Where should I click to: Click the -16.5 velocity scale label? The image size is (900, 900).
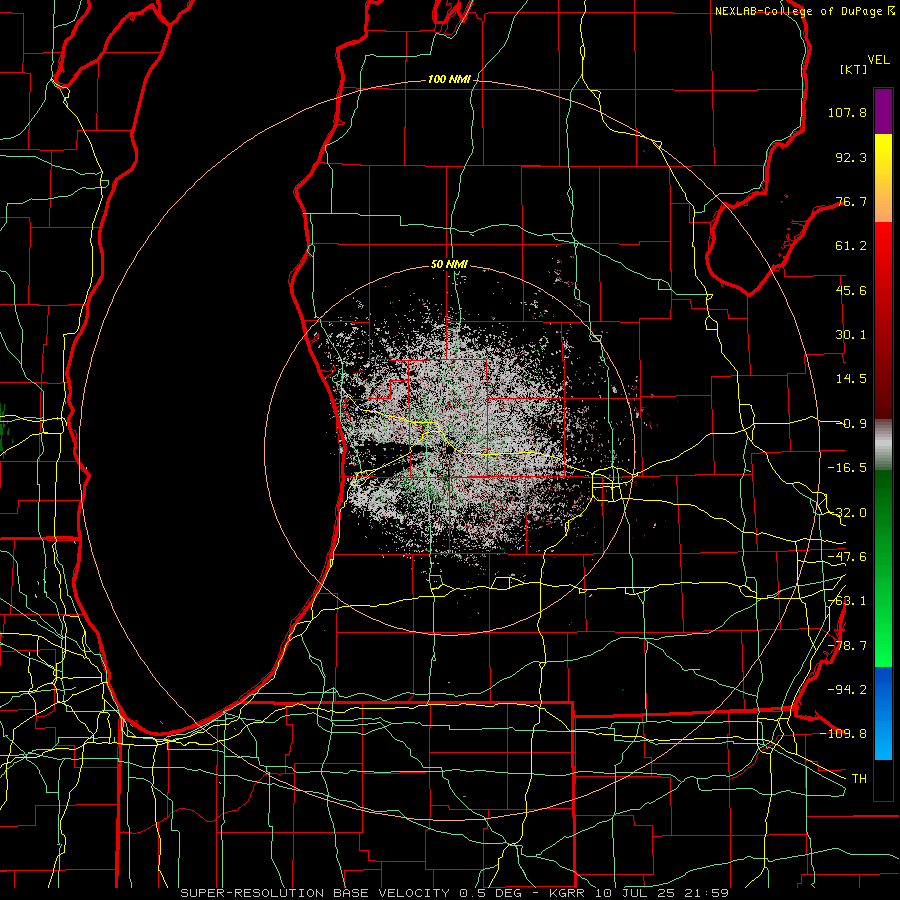click(x=847, y=468)
